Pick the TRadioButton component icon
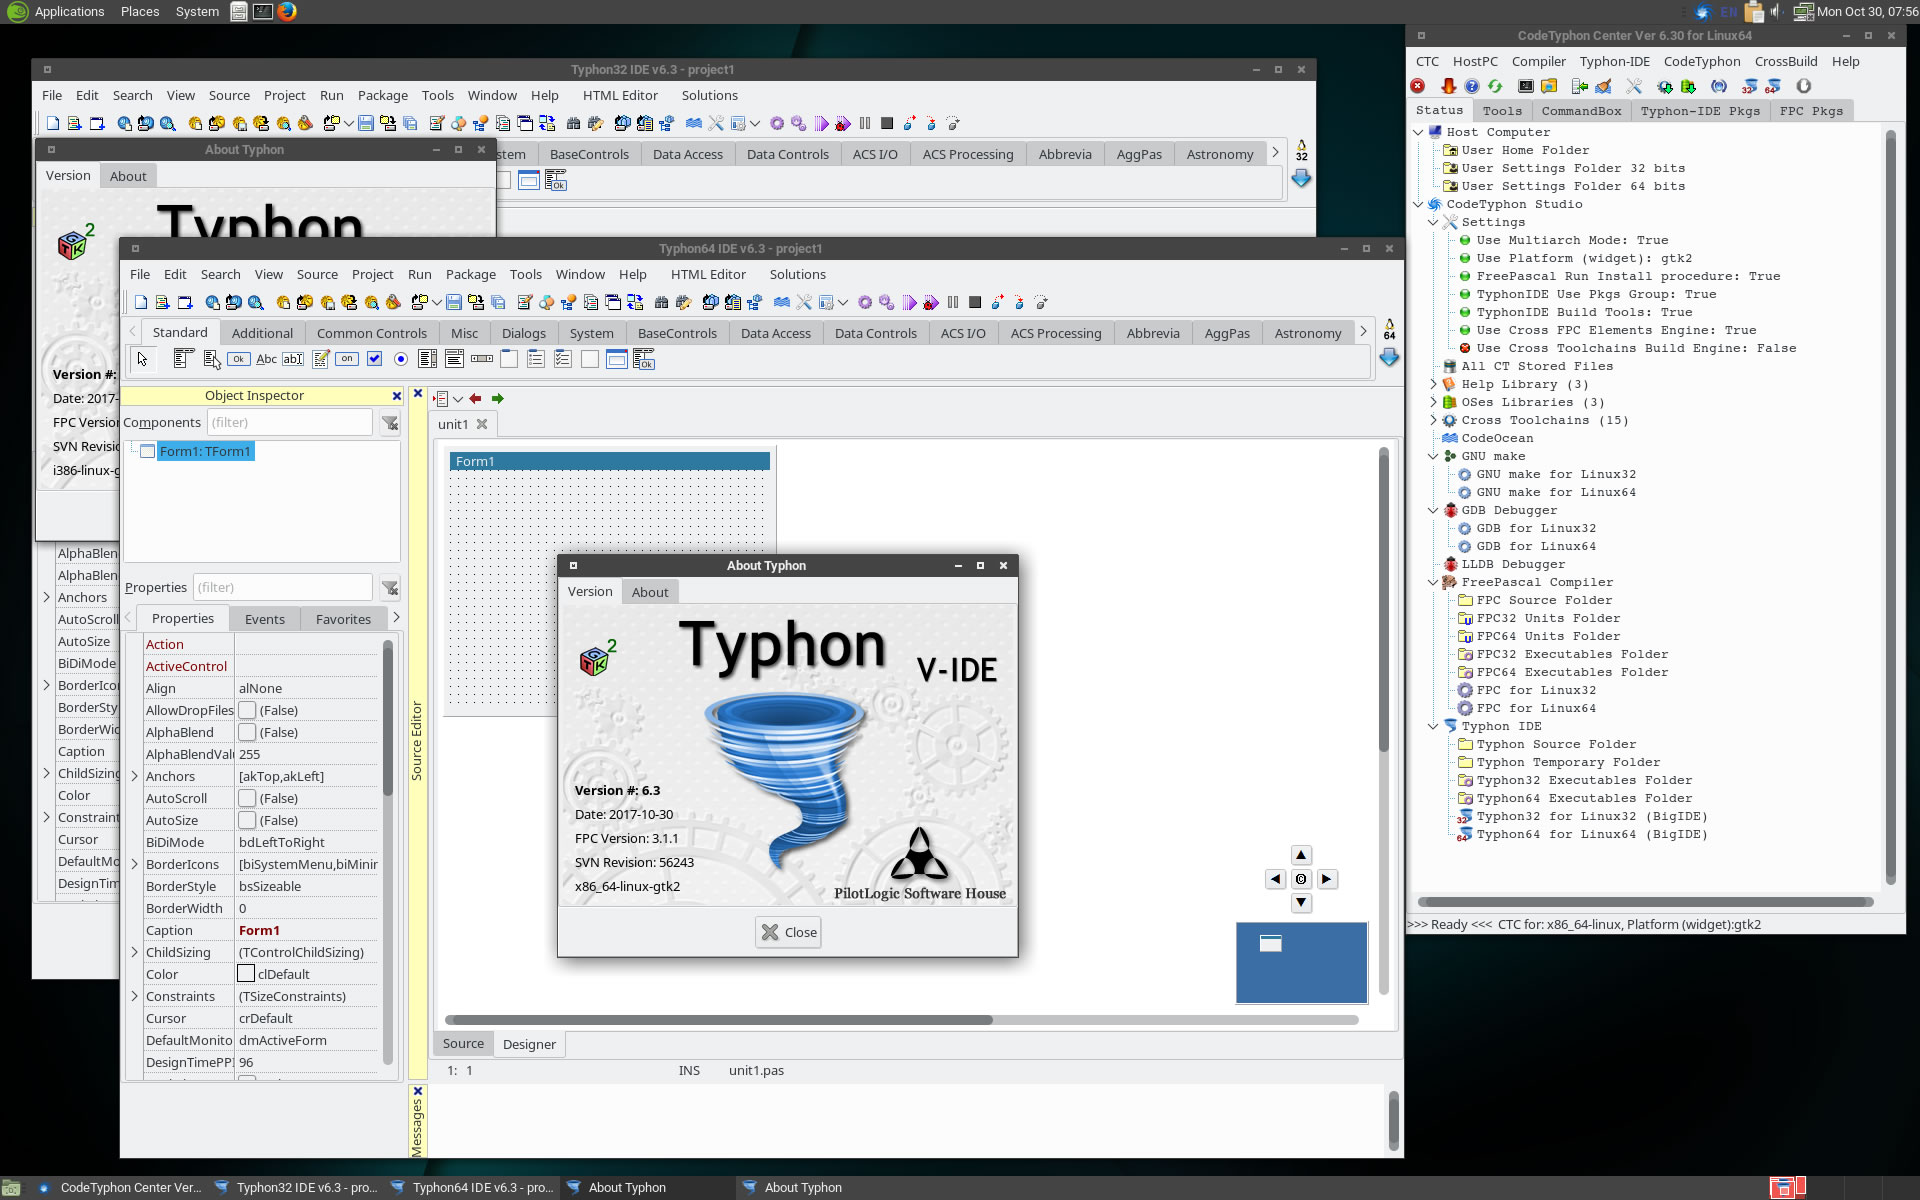The image size is (1920, 1200). (x=401, y=359)
